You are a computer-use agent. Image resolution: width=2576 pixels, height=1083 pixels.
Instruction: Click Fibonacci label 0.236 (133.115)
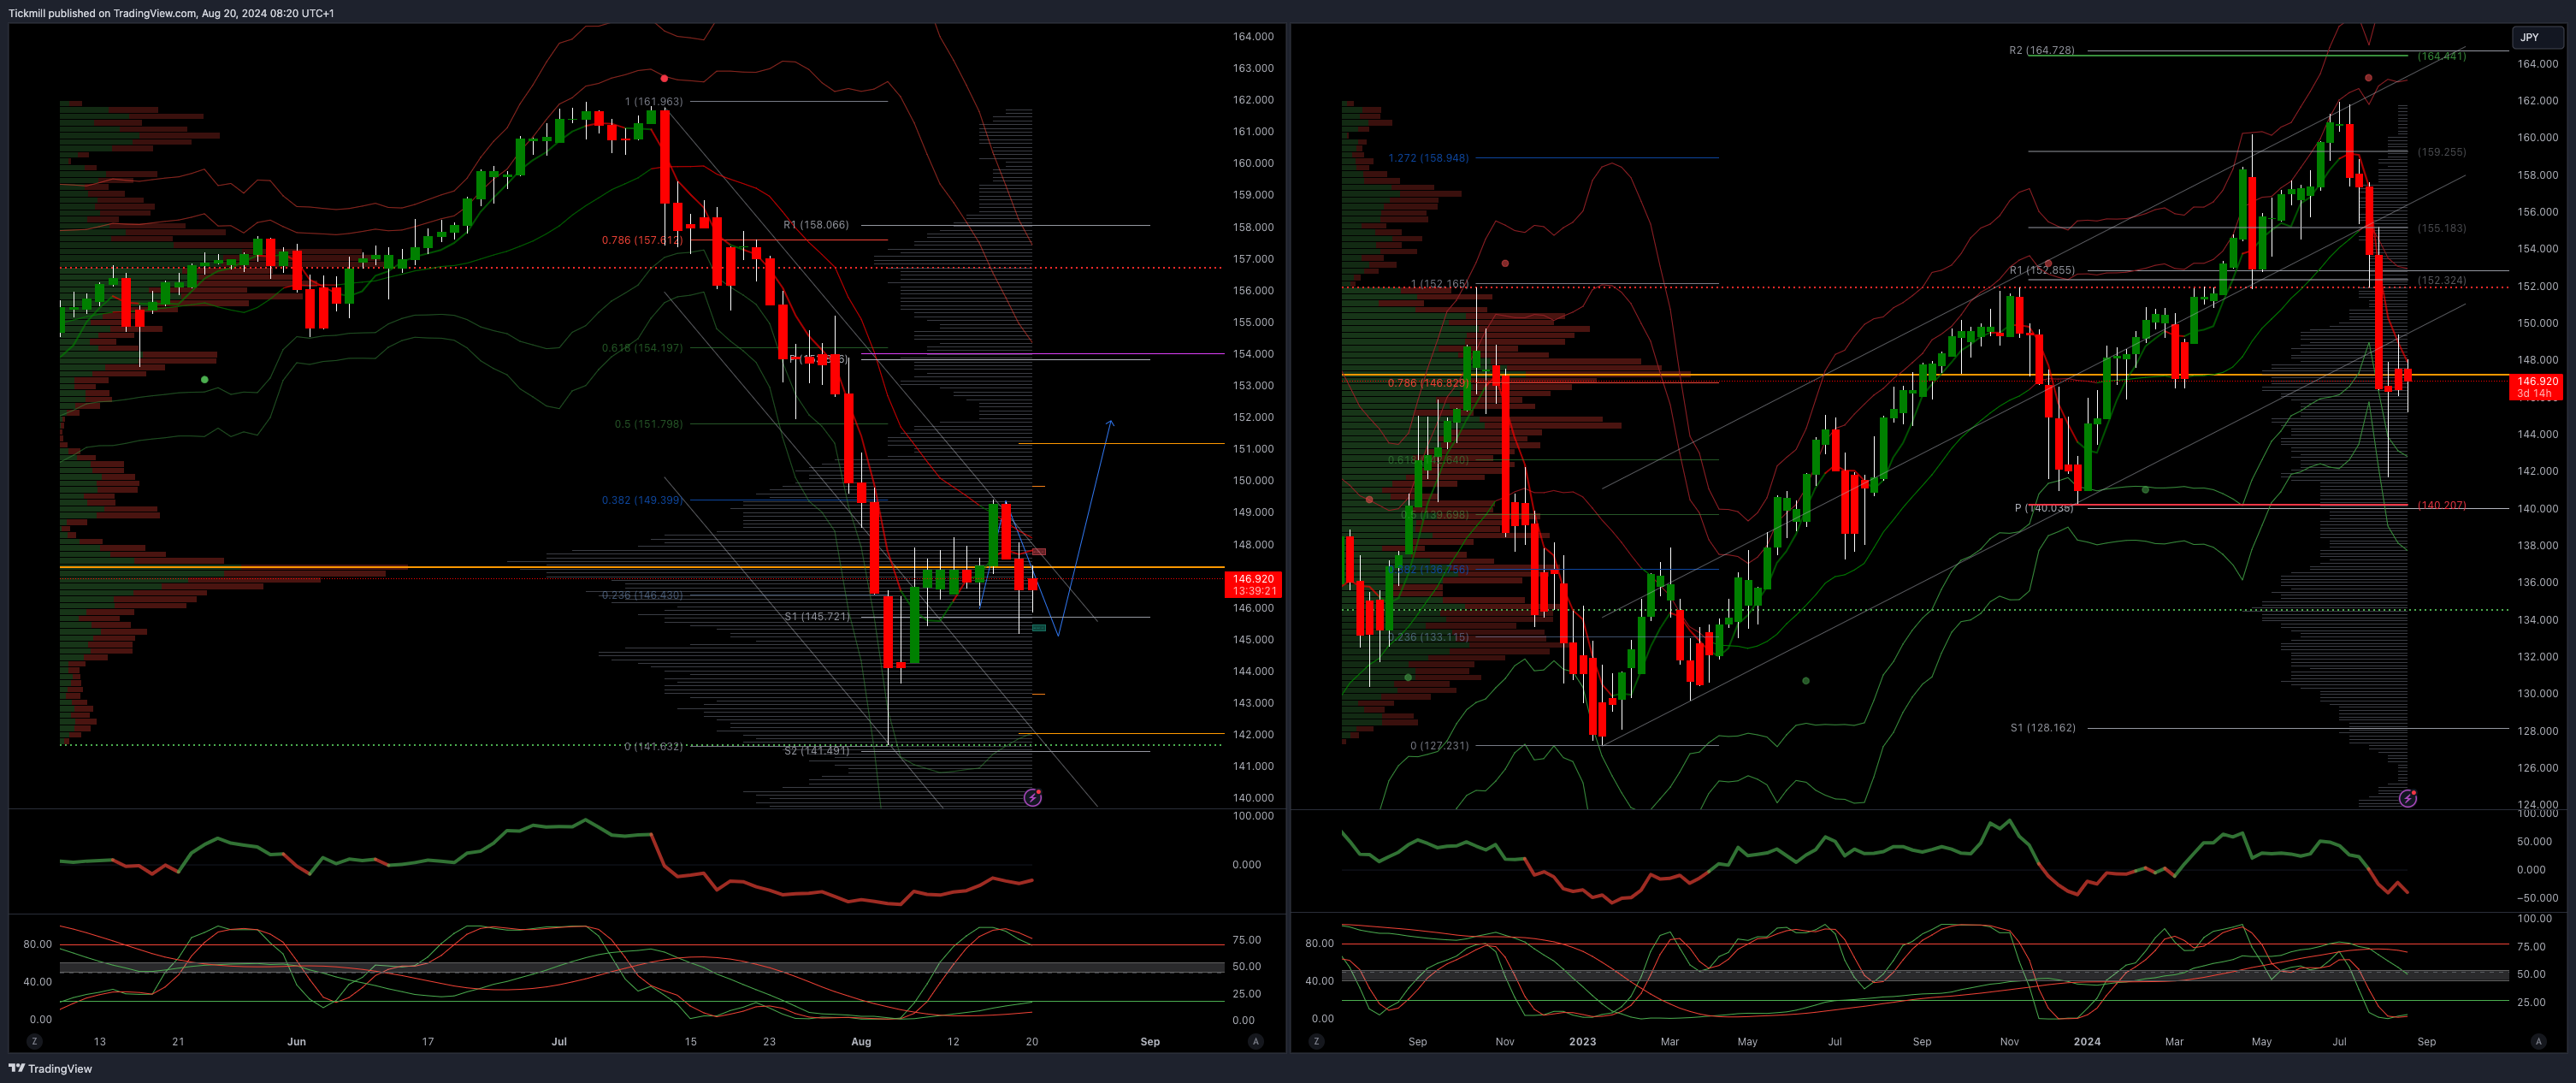click(x=1429, y=637)
